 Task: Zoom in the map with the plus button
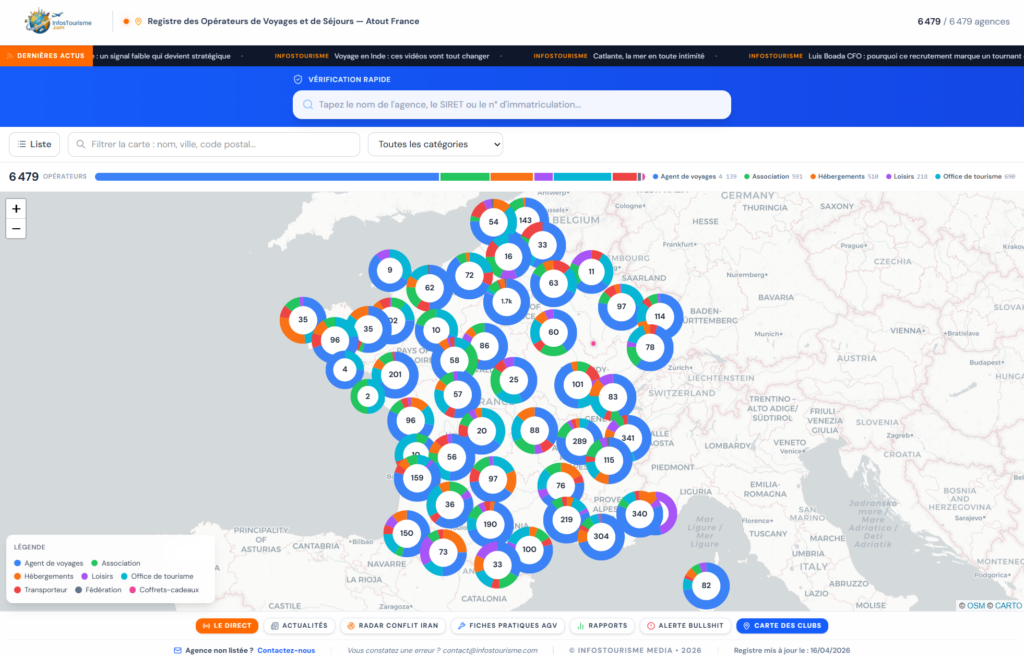coord(16,209)
